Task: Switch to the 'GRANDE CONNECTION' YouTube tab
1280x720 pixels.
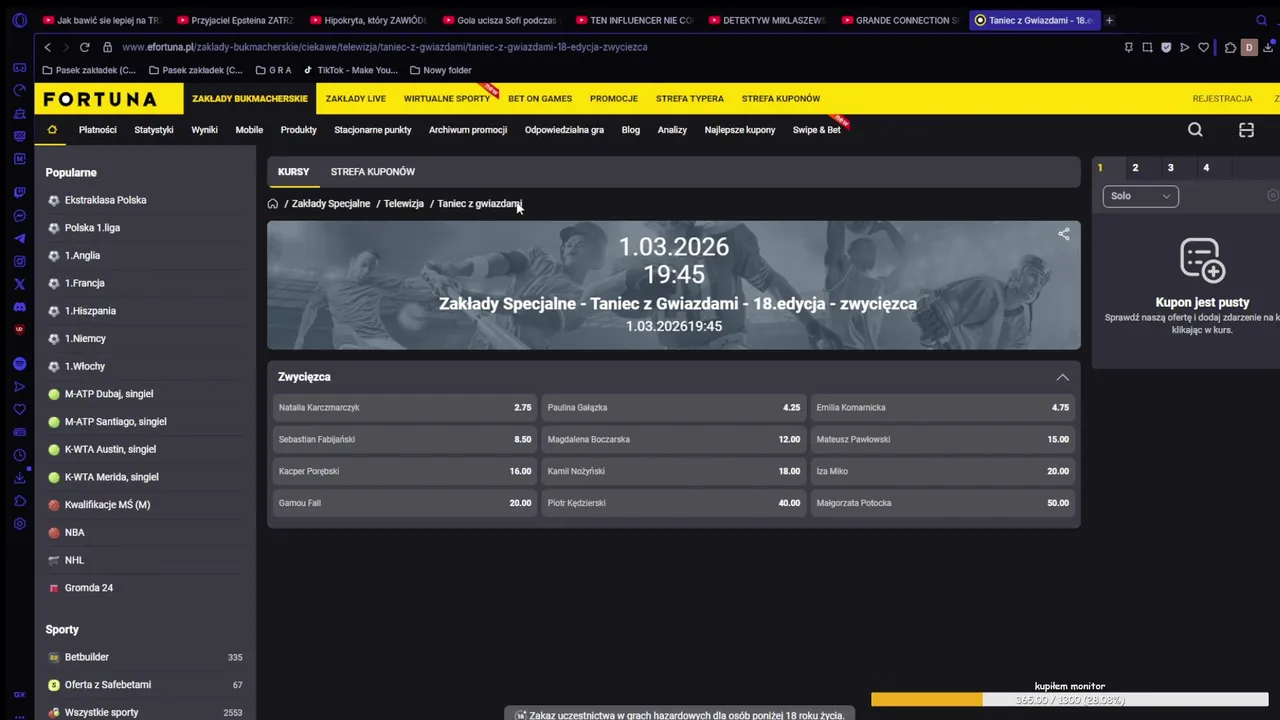Action: (899, 20)
